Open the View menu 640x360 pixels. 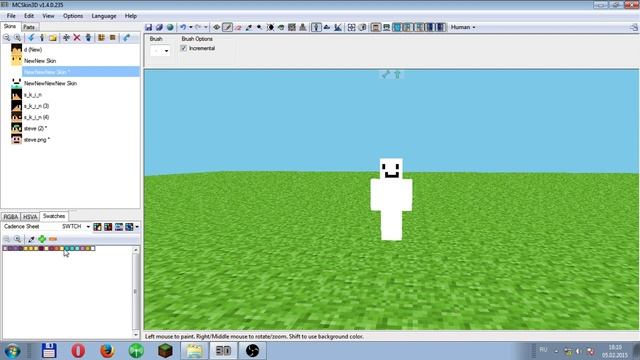(48, 16)
